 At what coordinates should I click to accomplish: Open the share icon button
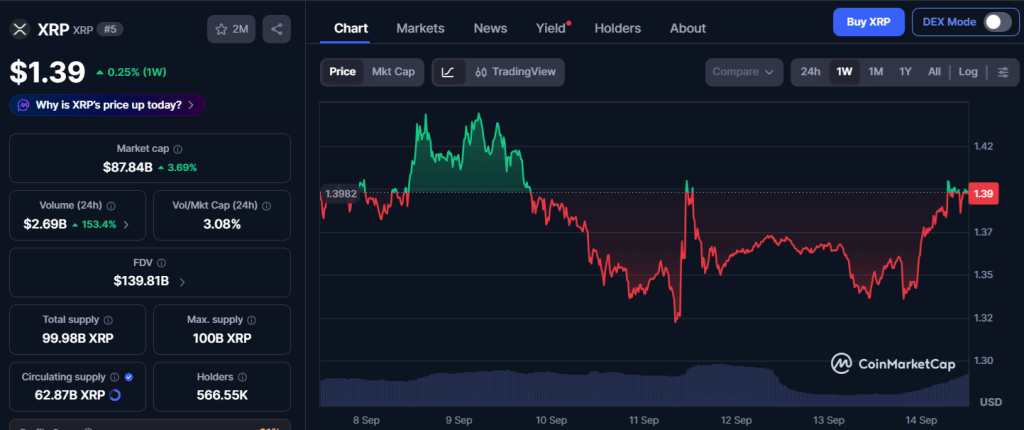click(x=276, y=29)
